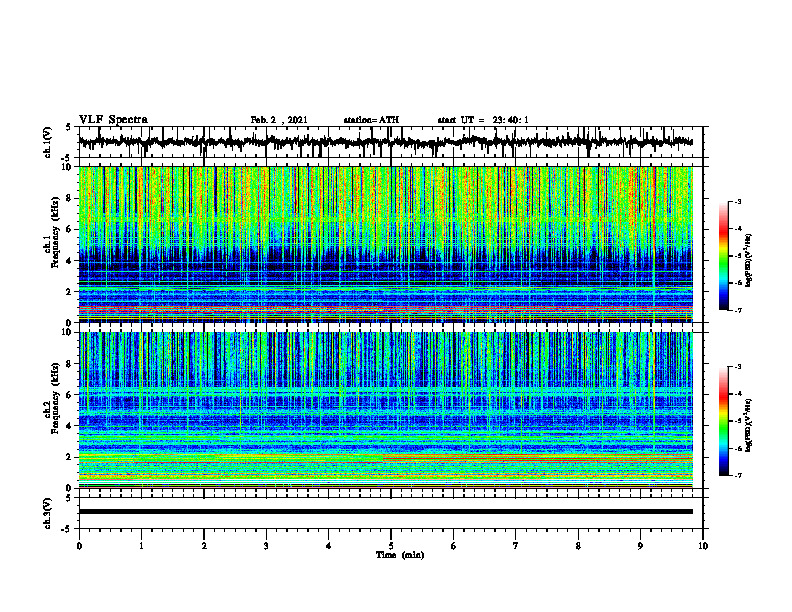Click the "10" minute tick on the time axis

click(703, 546)
